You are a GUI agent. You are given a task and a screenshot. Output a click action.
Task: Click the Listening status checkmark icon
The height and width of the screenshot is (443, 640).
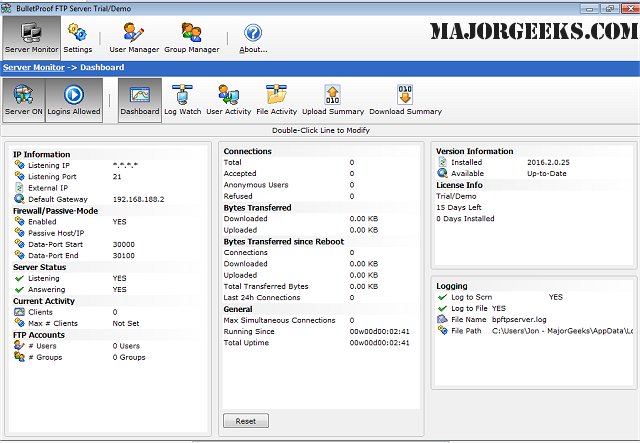[19, 278]
